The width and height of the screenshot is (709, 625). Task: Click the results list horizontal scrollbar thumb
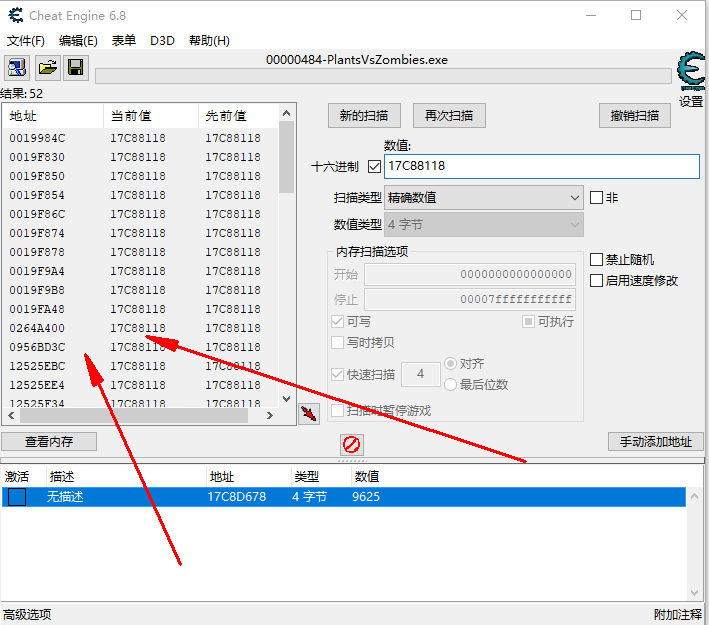(x=134, y=415)
